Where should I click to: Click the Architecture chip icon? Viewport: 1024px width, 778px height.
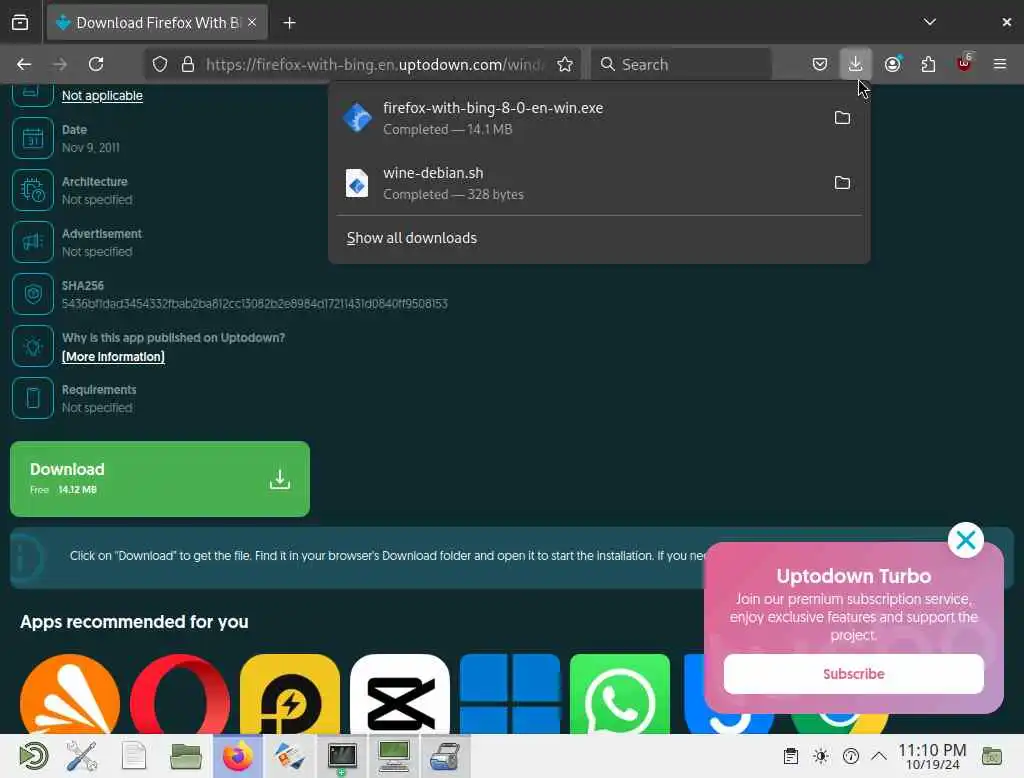(x=33, y=190)
